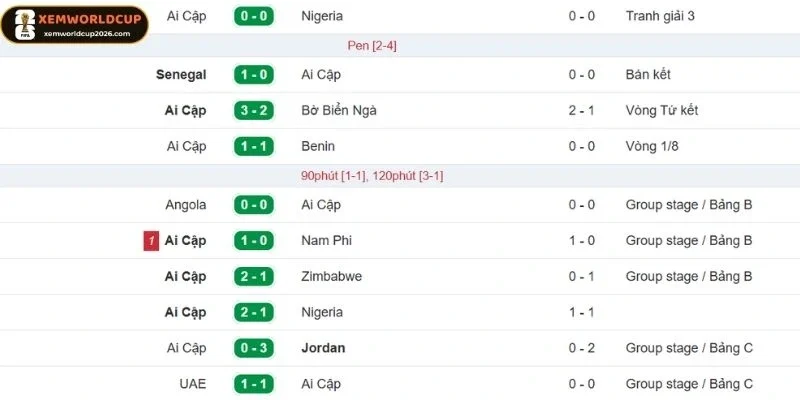
Task: Click the 90phút [1-1], 120phút [3-1] note
Action: coord(372,176)
